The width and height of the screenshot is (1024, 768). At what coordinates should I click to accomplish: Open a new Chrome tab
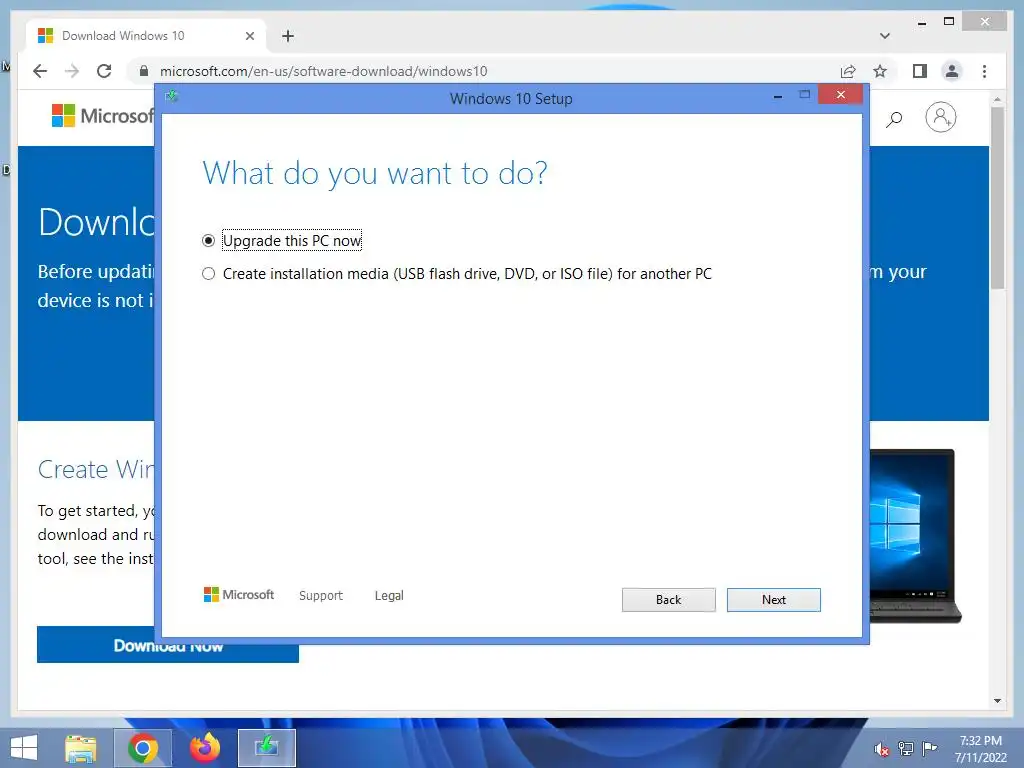tap(288, 36)
